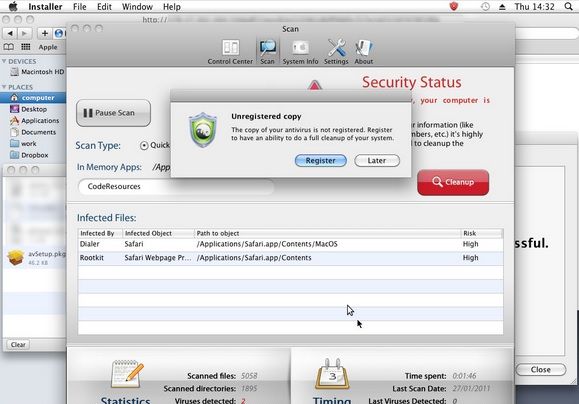Click the eject menu bar icon
Viewport: 579px width, 404px height.
(x=502, y=7)
